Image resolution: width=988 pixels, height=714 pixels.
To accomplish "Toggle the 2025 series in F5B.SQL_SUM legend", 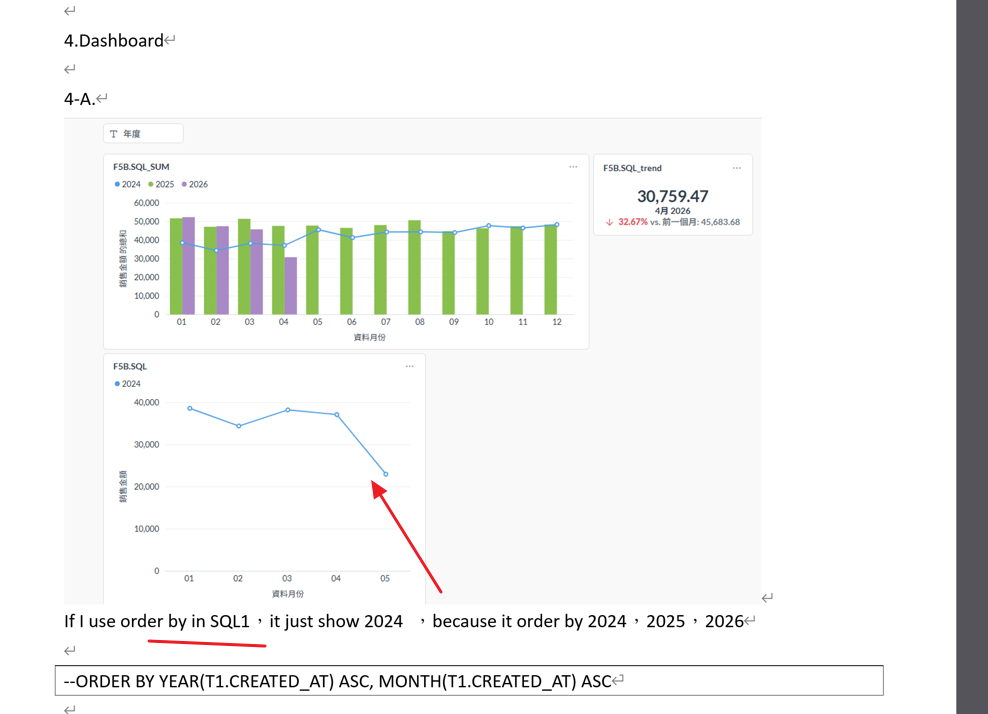I will coord(161,184).
